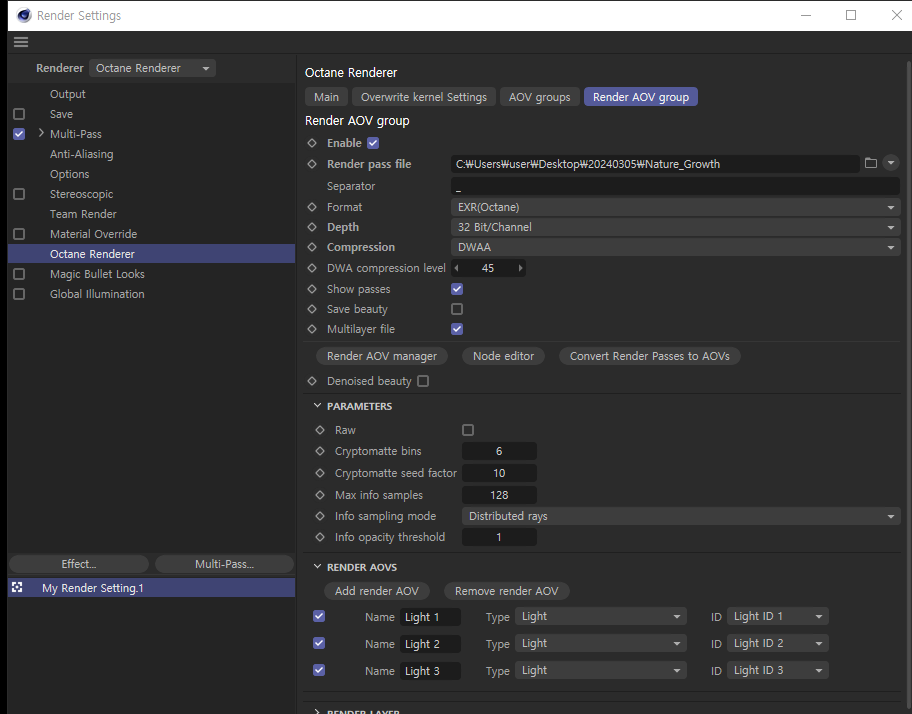Click keyframe diamond beside Max info samples
This screenshot has height=714, width=912.
pyautogui.click(x=320, y=495)
